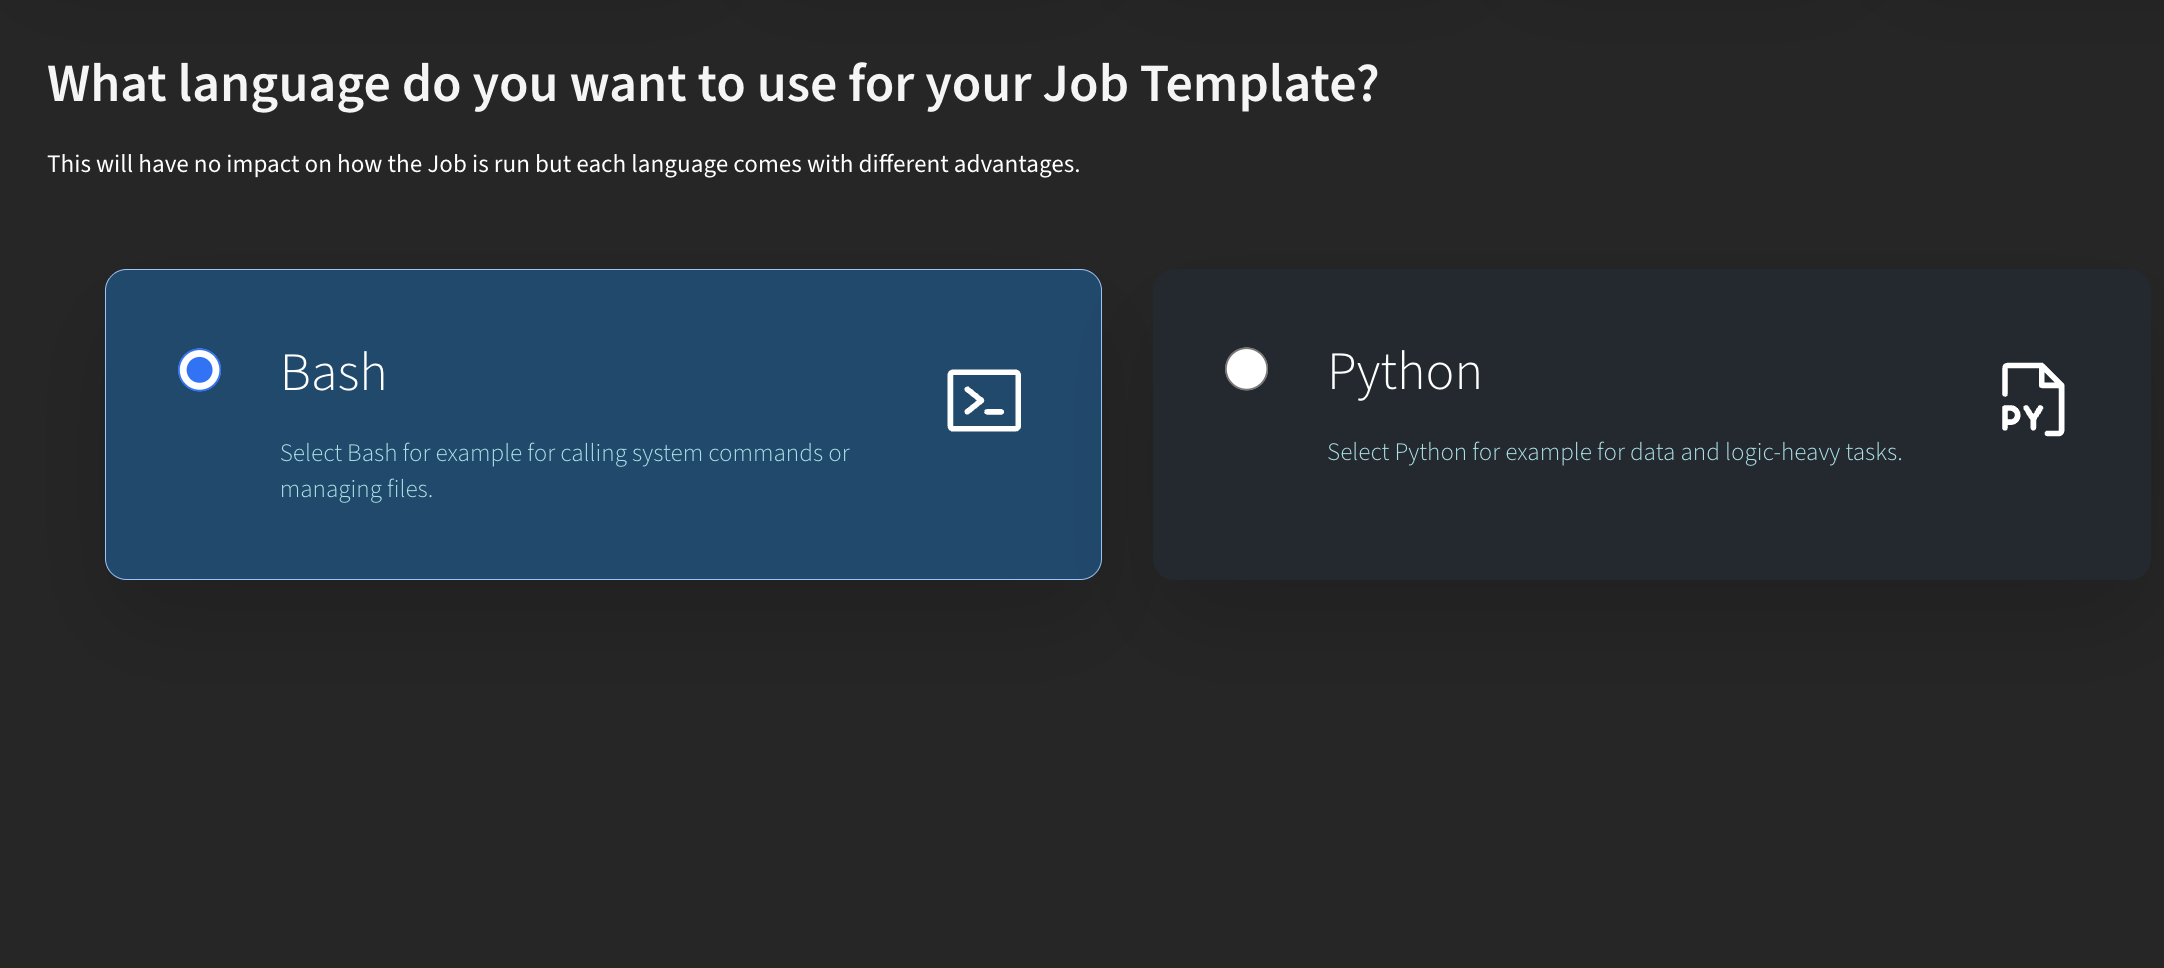Click the Python description about logic-heavy tasks

tap(1614, 452)
